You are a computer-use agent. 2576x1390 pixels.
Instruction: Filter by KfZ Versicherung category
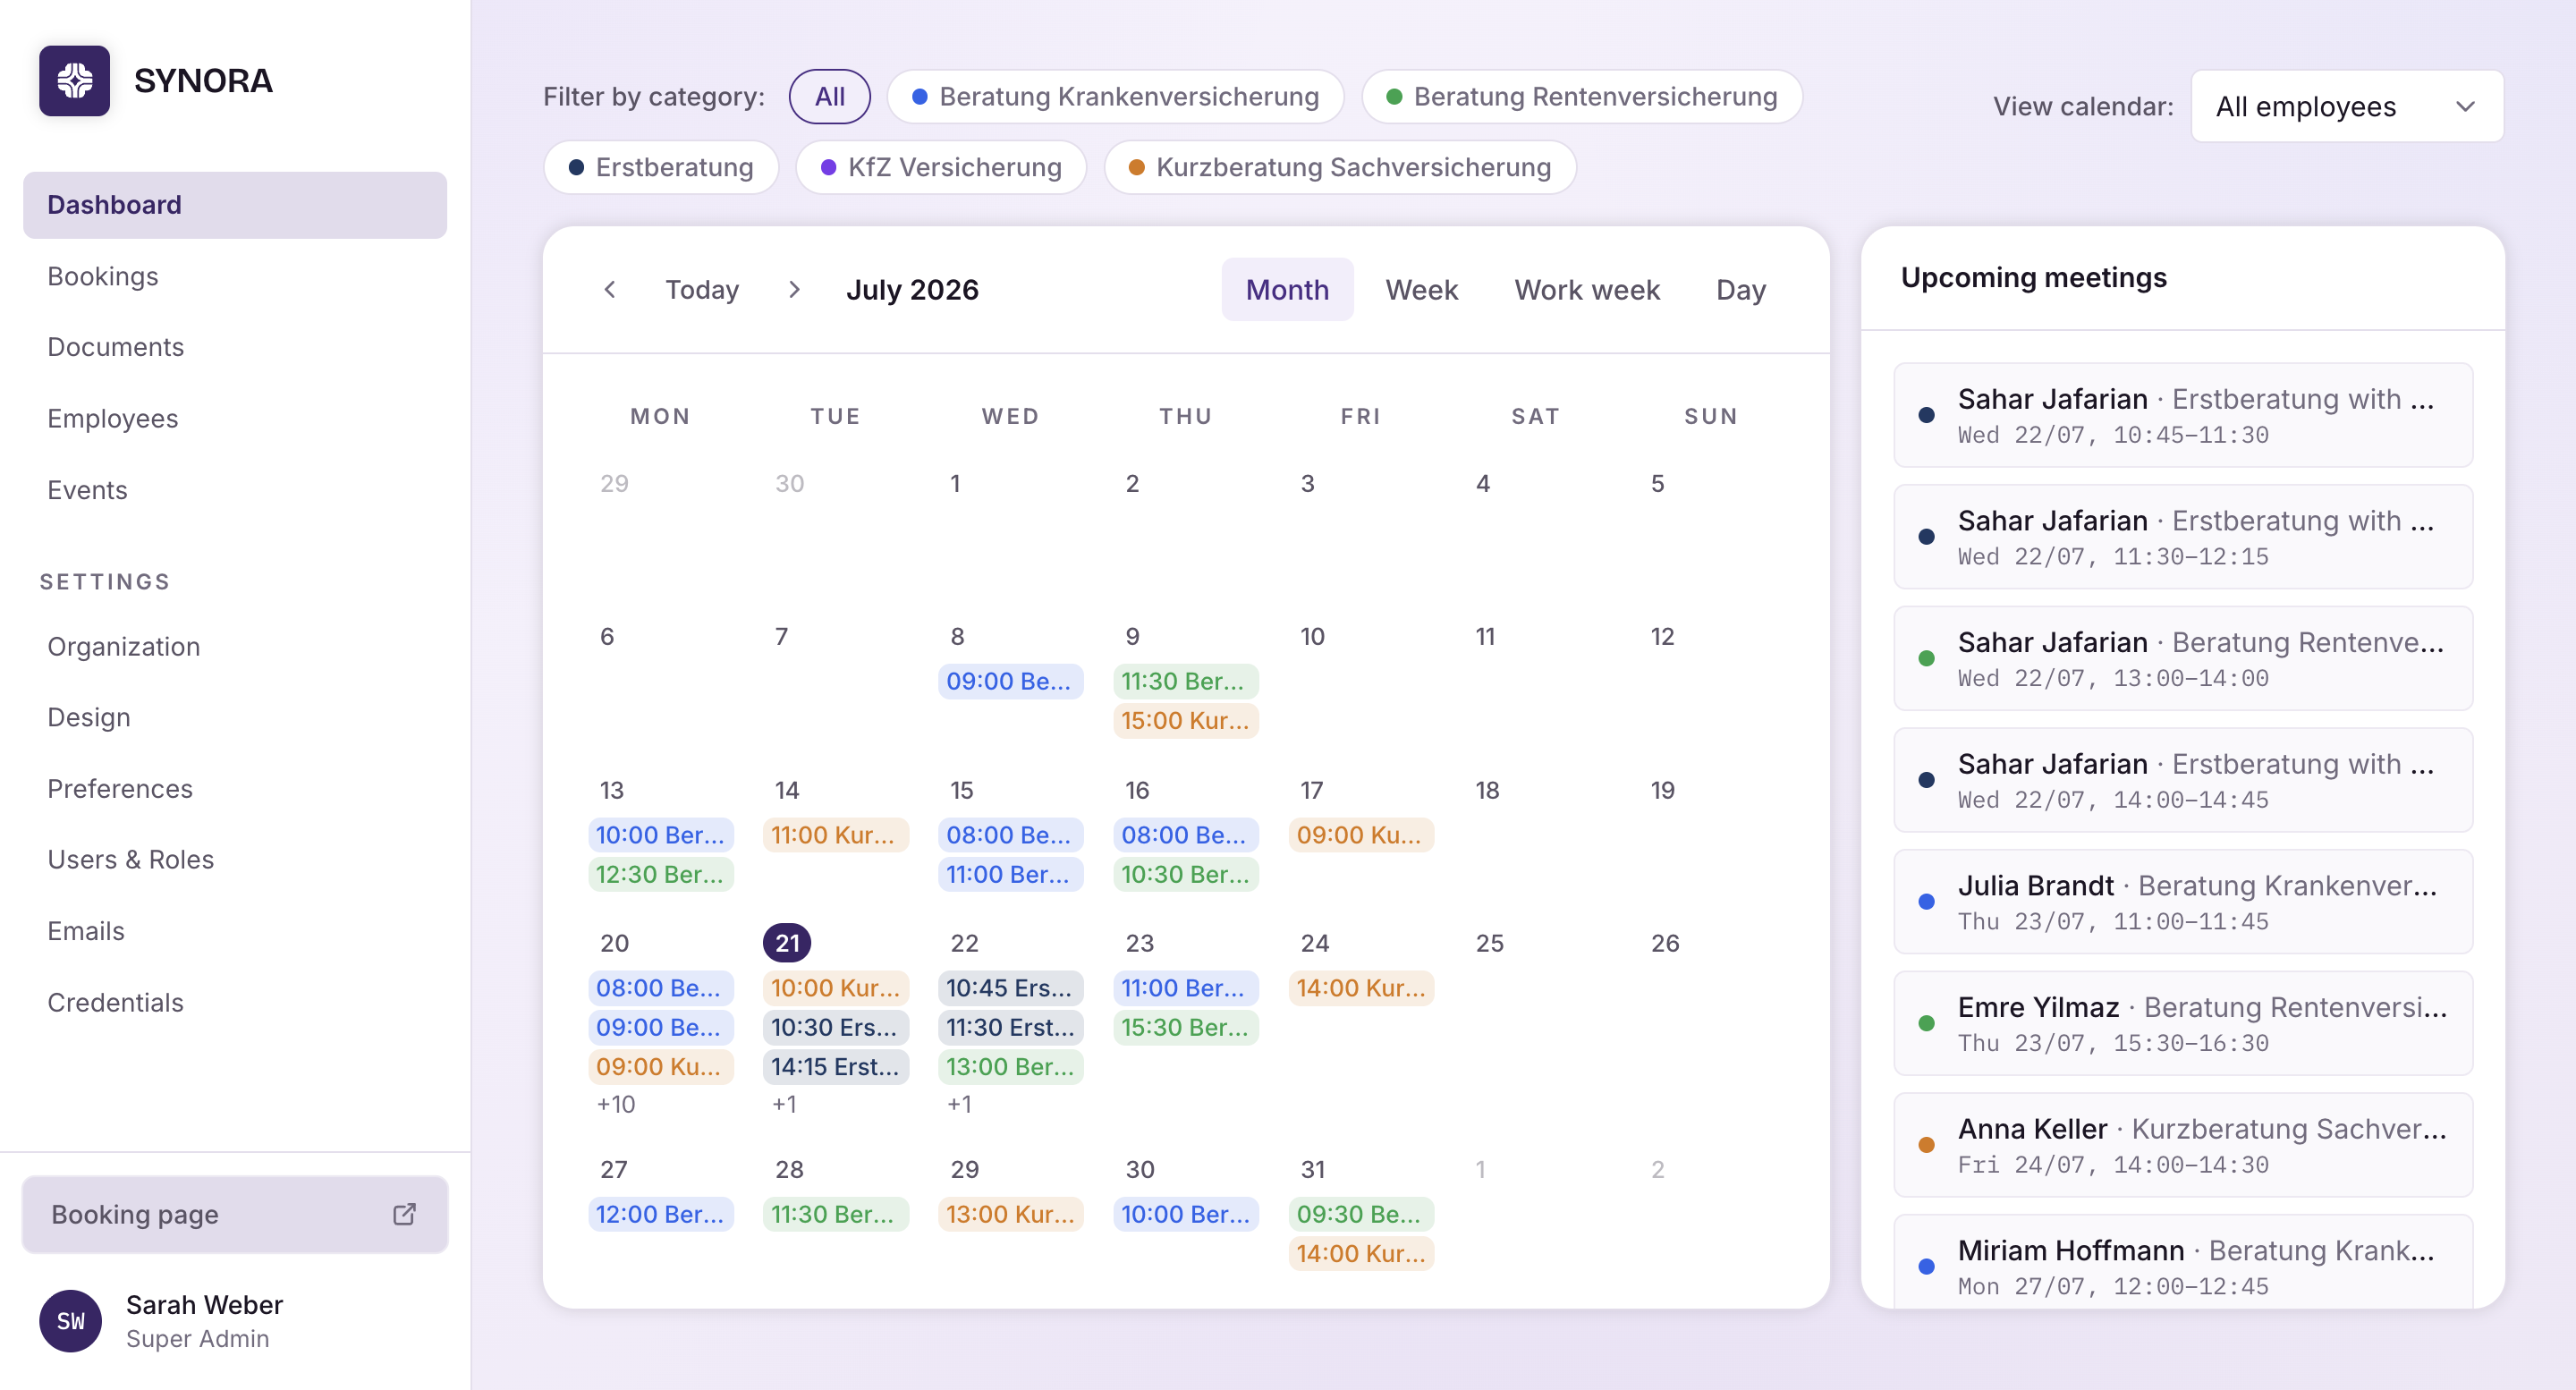940,167
